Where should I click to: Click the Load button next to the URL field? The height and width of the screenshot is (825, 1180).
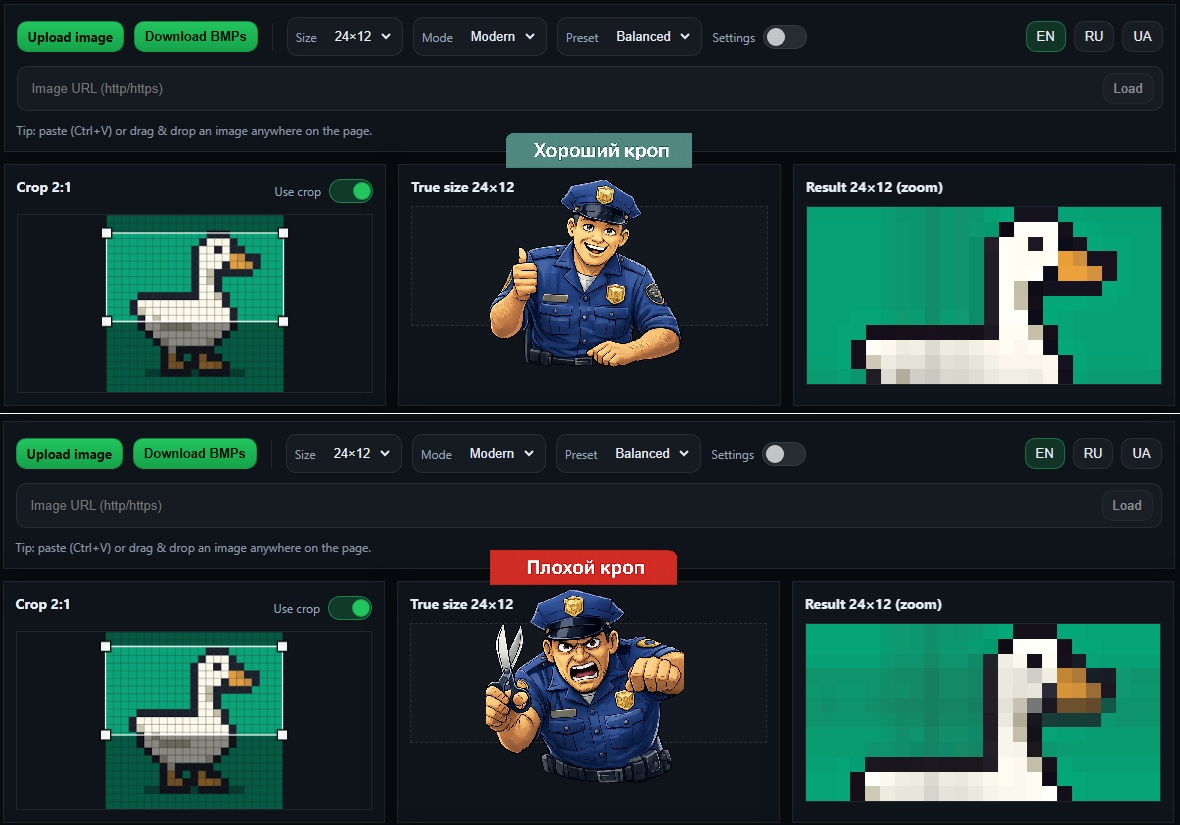(x=1128, y=88)
